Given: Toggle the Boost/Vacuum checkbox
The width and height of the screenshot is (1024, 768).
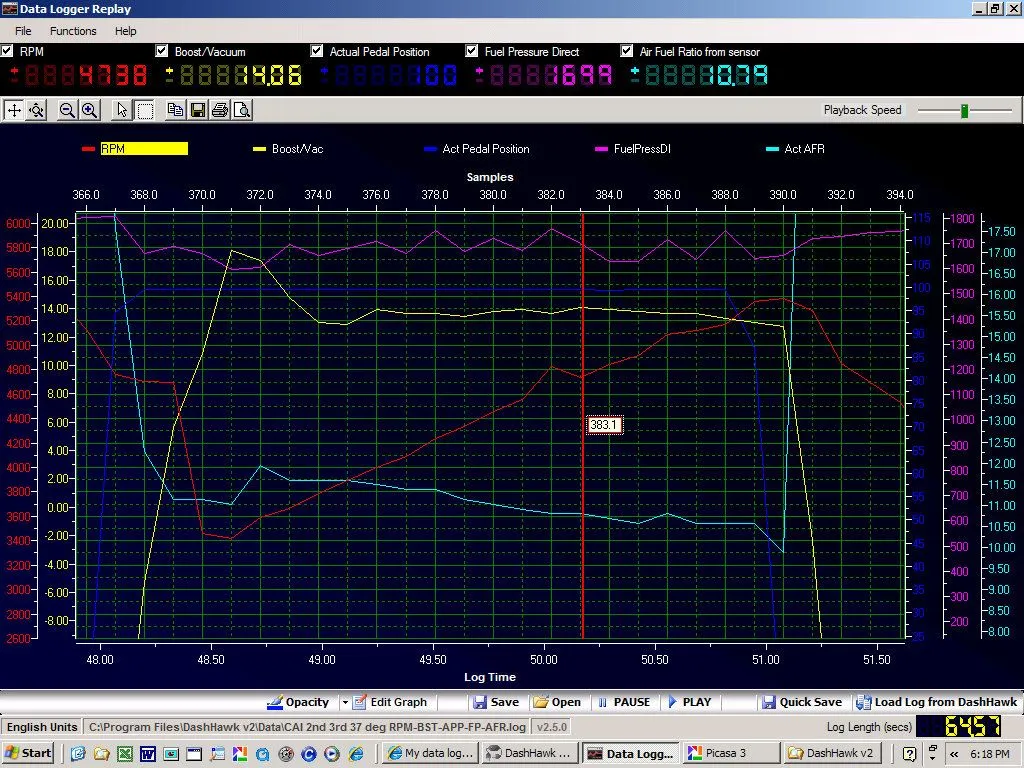Looking at the screenshot, I should pos(162,51).
